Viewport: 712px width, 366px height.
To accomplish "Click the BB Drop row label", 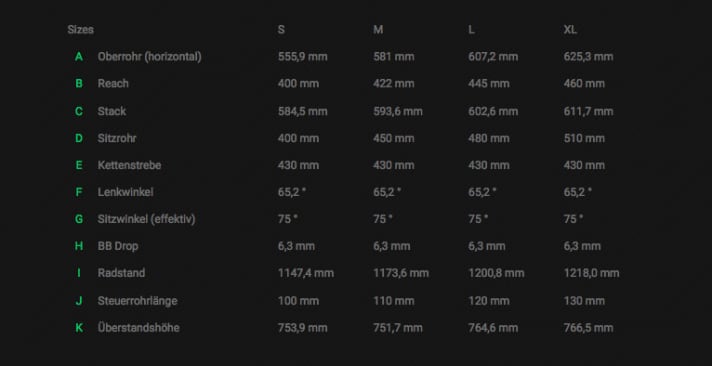I will pyautogui.click(x=118, y=246).
